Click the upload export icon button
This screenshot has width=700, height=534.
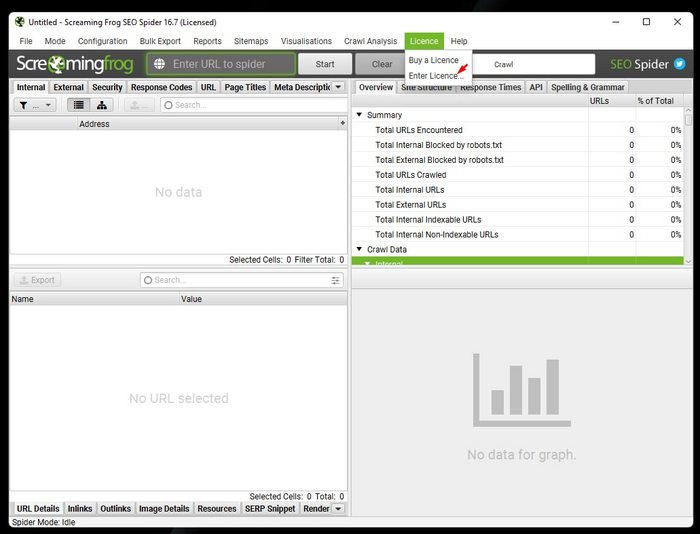[139, 105]
